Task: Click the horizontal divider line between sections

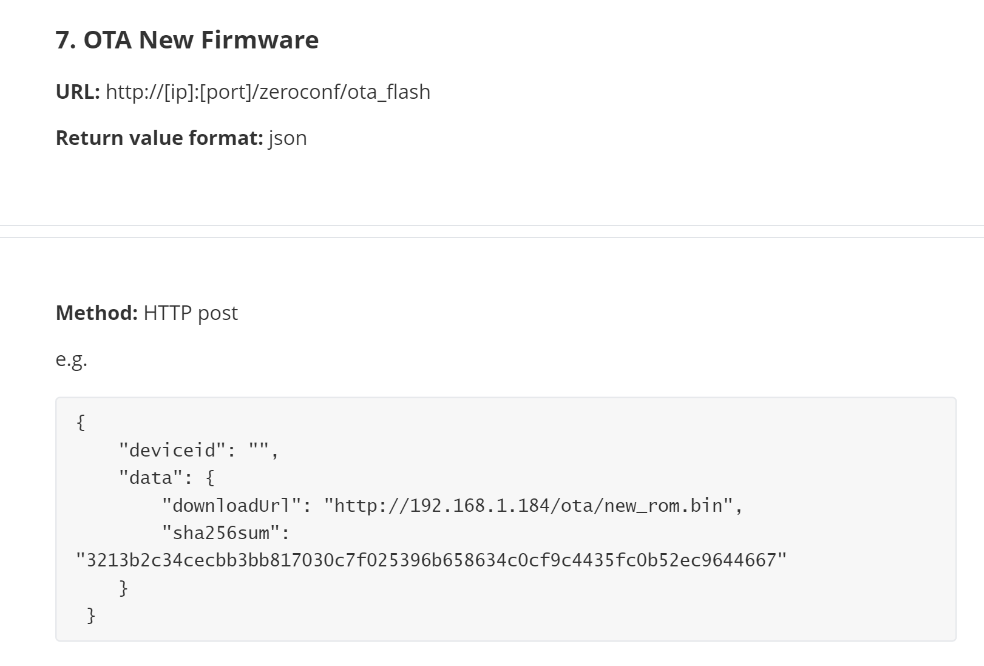Action: (492, 231)
